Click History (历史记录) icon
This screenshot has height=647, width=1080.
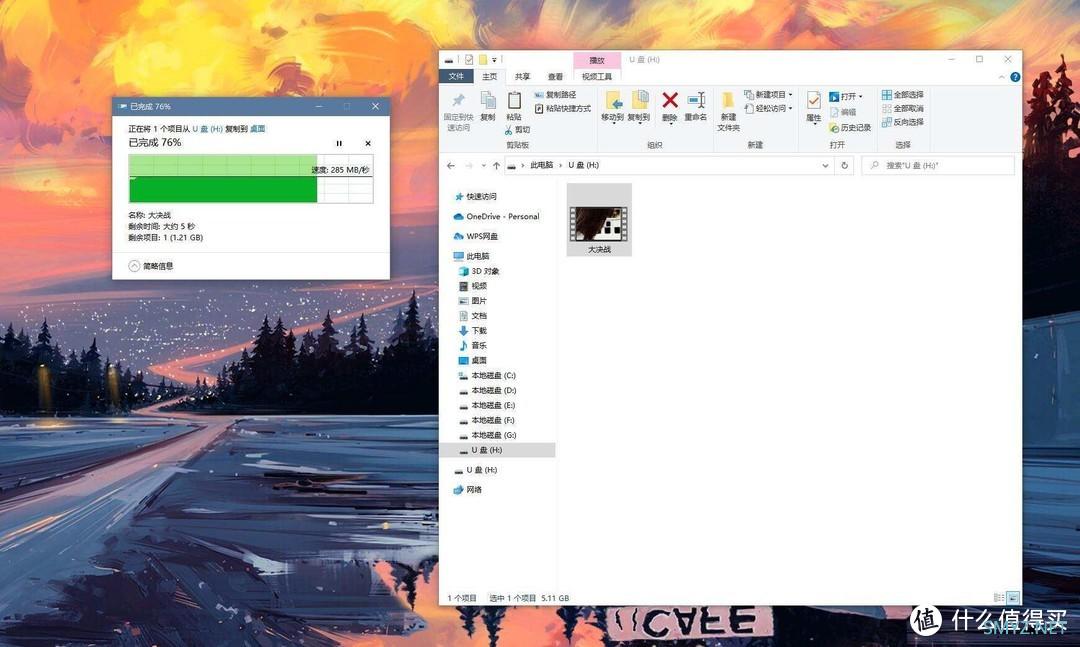tap(834, 128)
